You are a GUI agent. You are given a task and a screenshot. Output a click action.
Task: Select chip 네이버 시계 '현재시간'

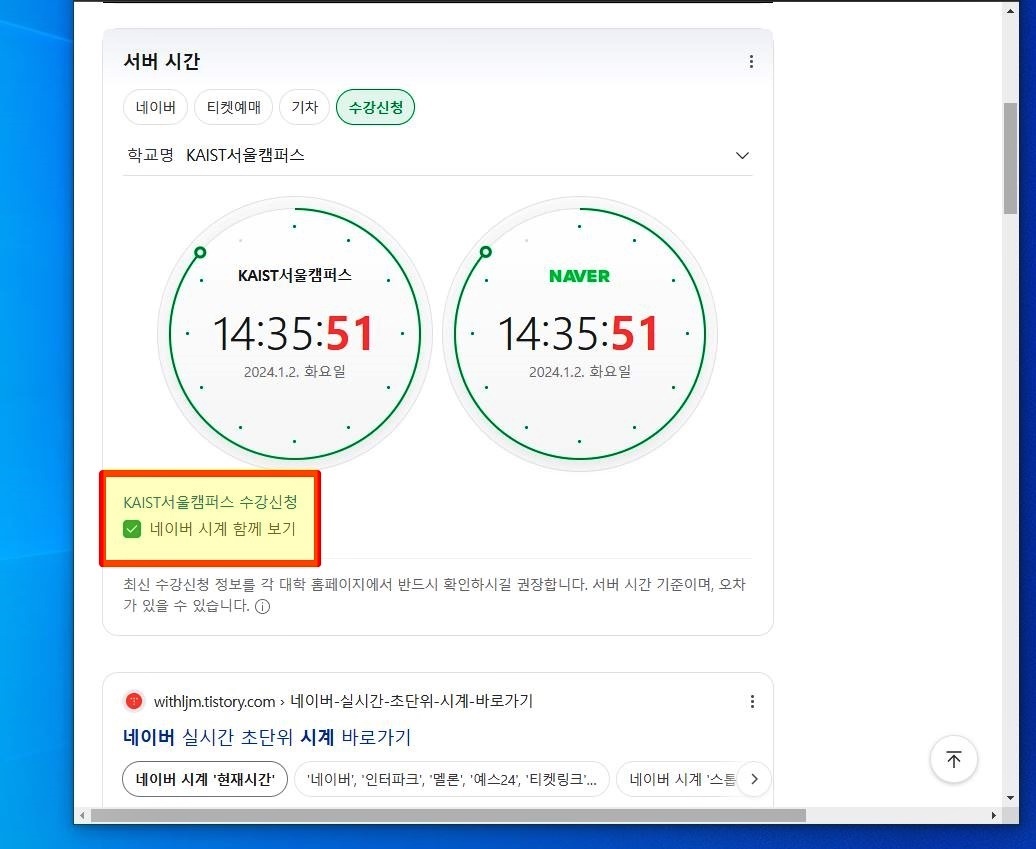pyautogui.click(x=205, y=780)
